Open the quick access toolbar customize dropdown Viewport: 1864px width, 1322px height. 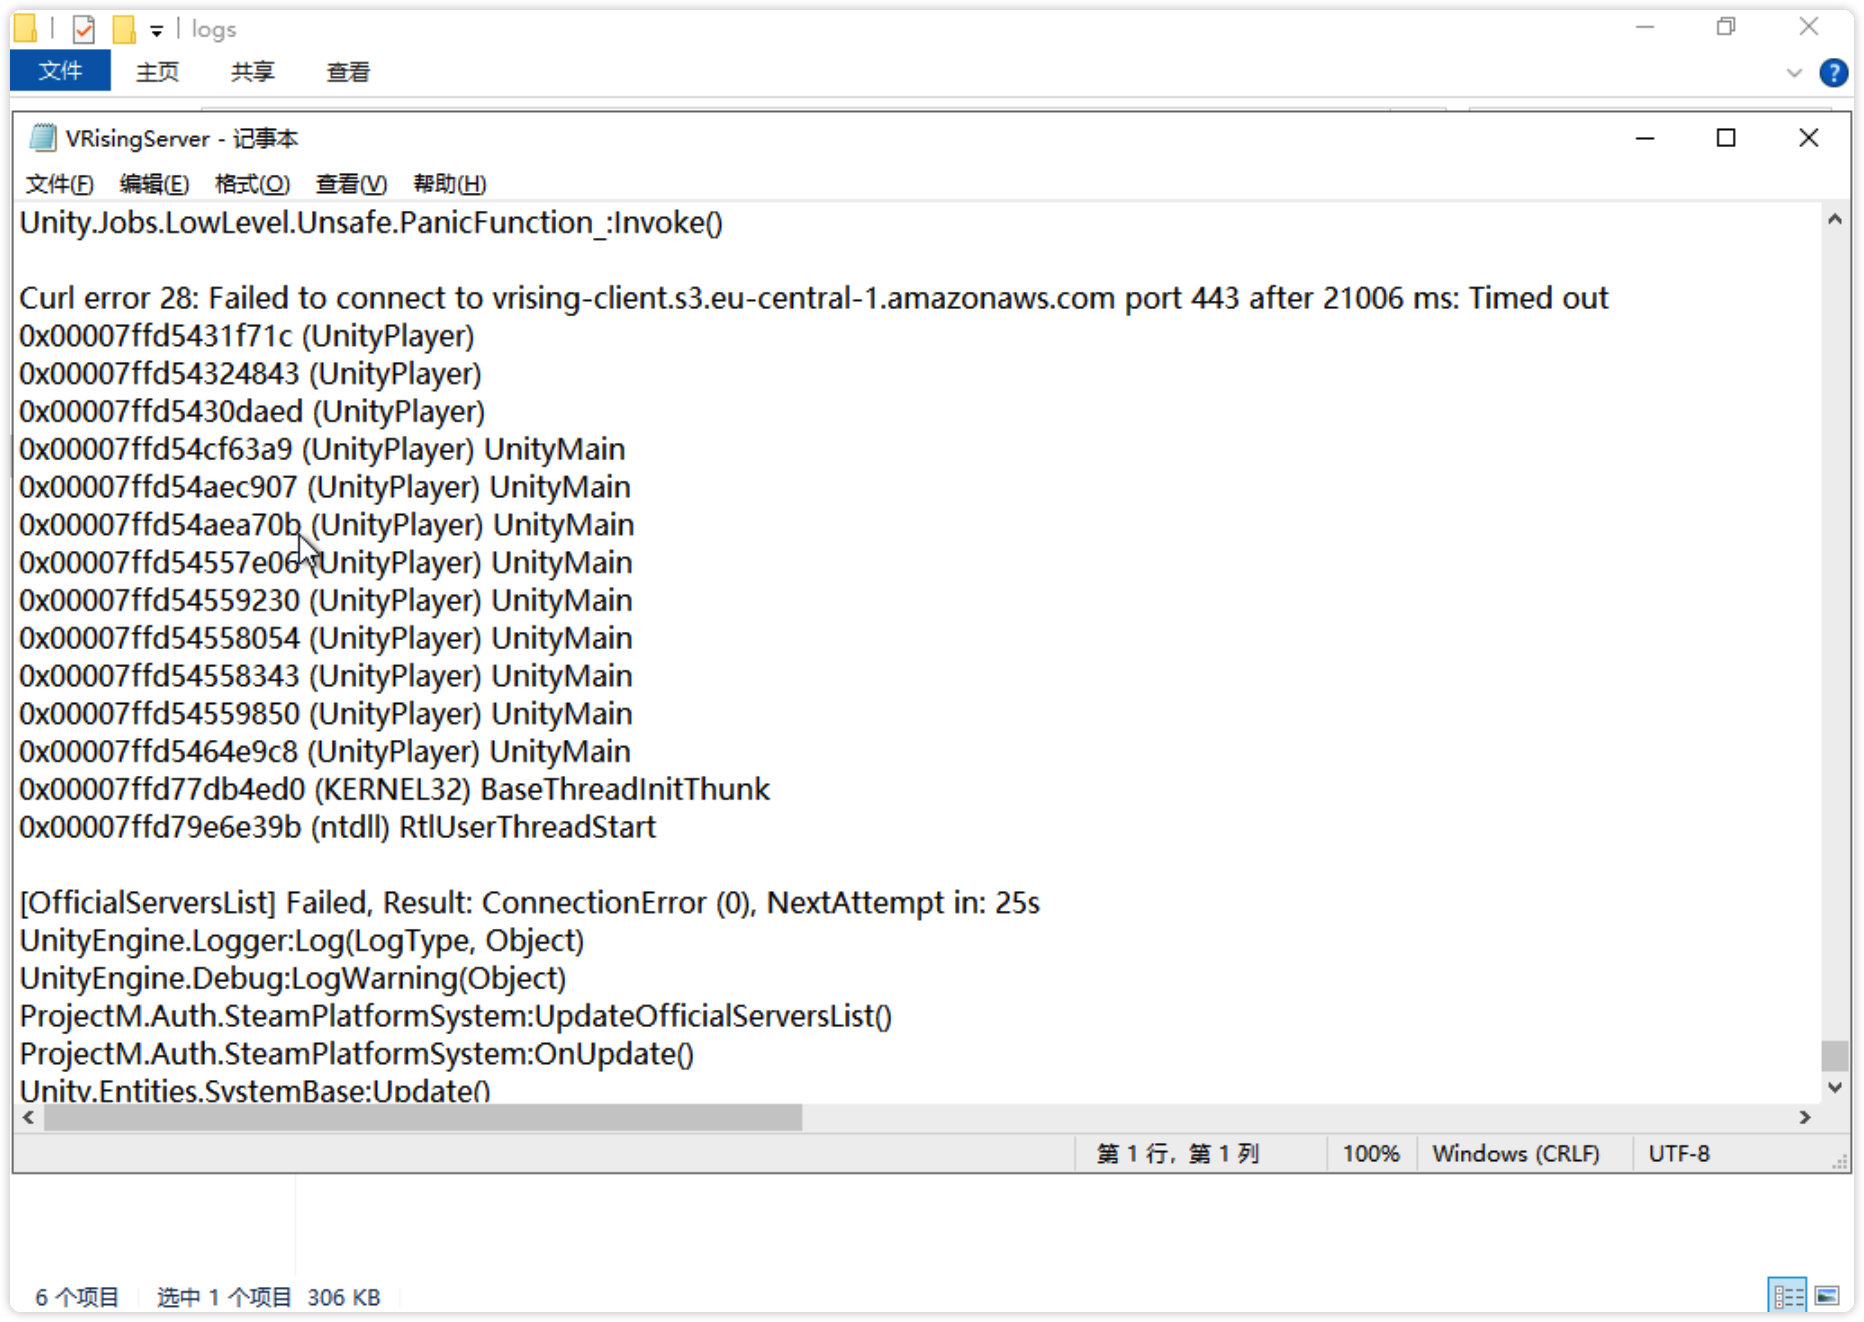click(157, 31)
